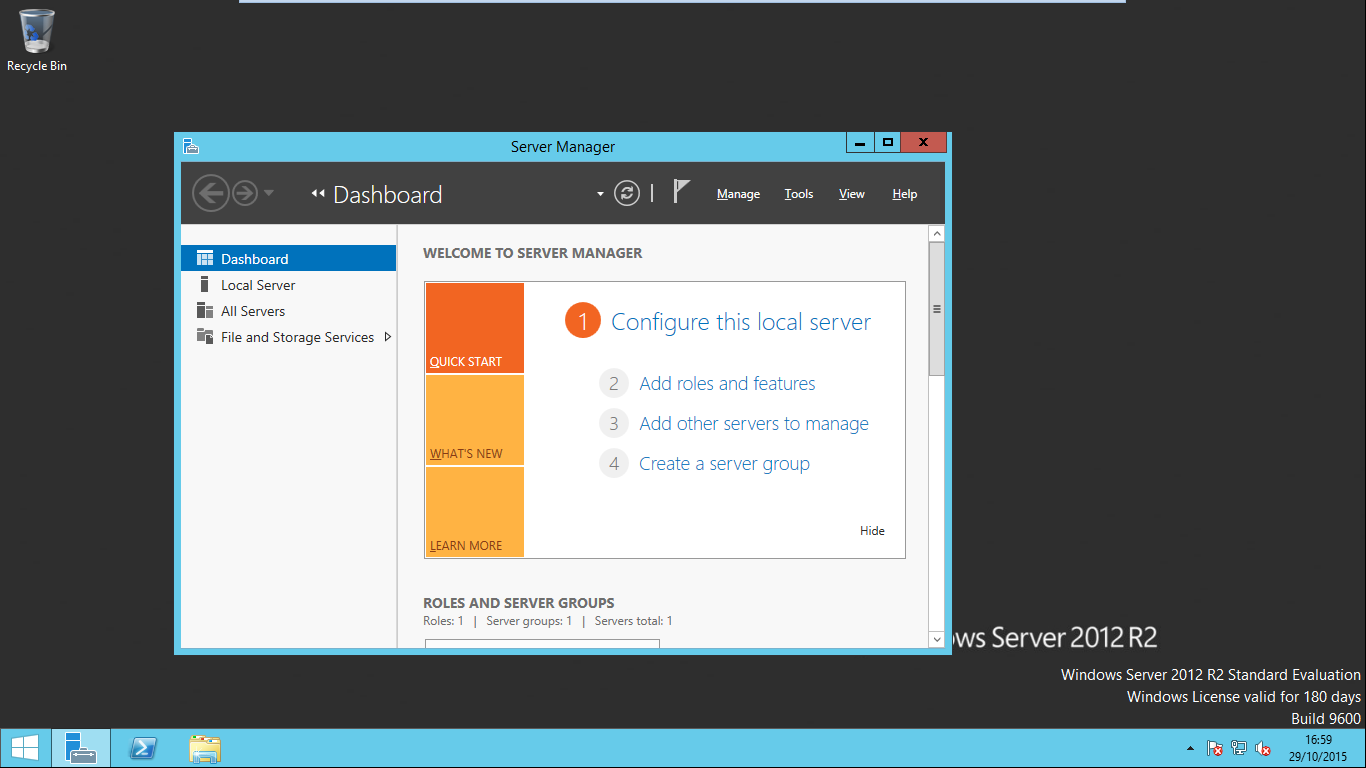Minimize the Server Manager window
This screenshot has width=1366, height=768.
tap(860, 142)
